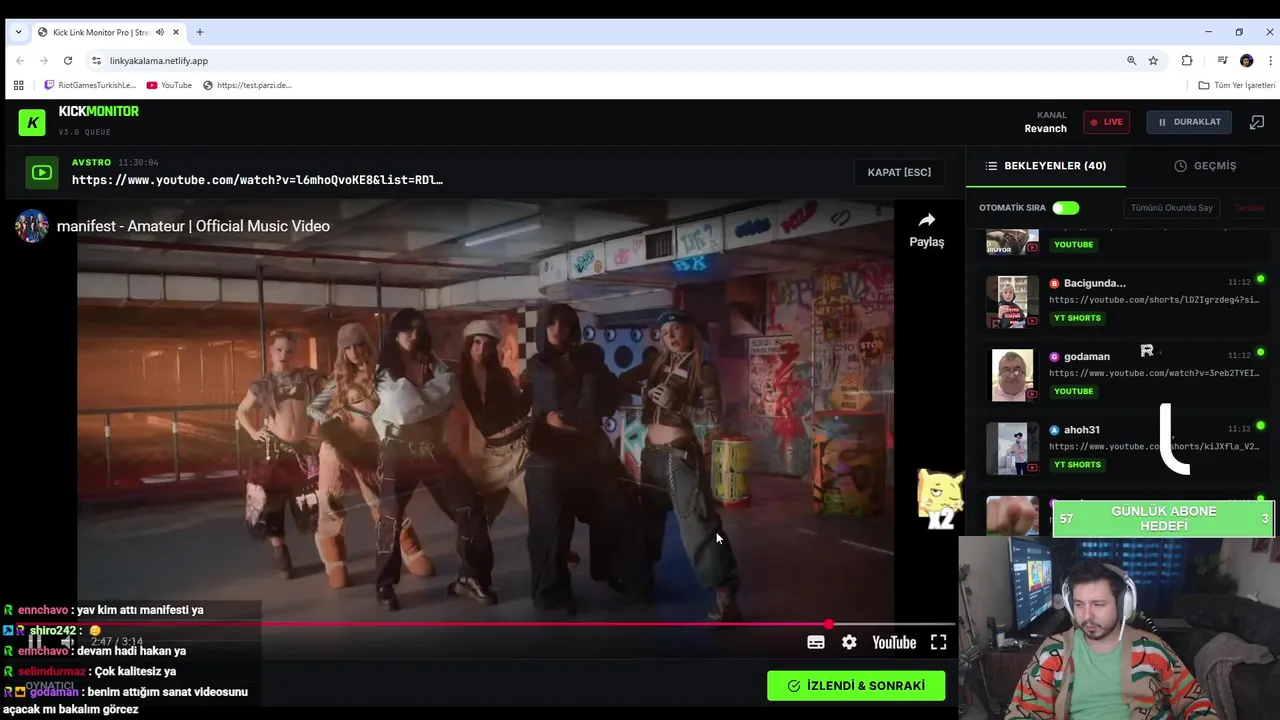Click Tümünü Okundu Say button
1280x720 pixels.
point(1172,208)
